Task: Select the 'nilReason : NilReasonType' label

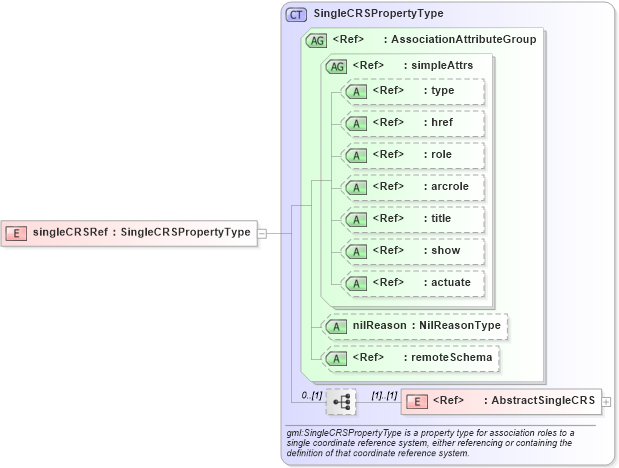Action: (x=427, y=325)
